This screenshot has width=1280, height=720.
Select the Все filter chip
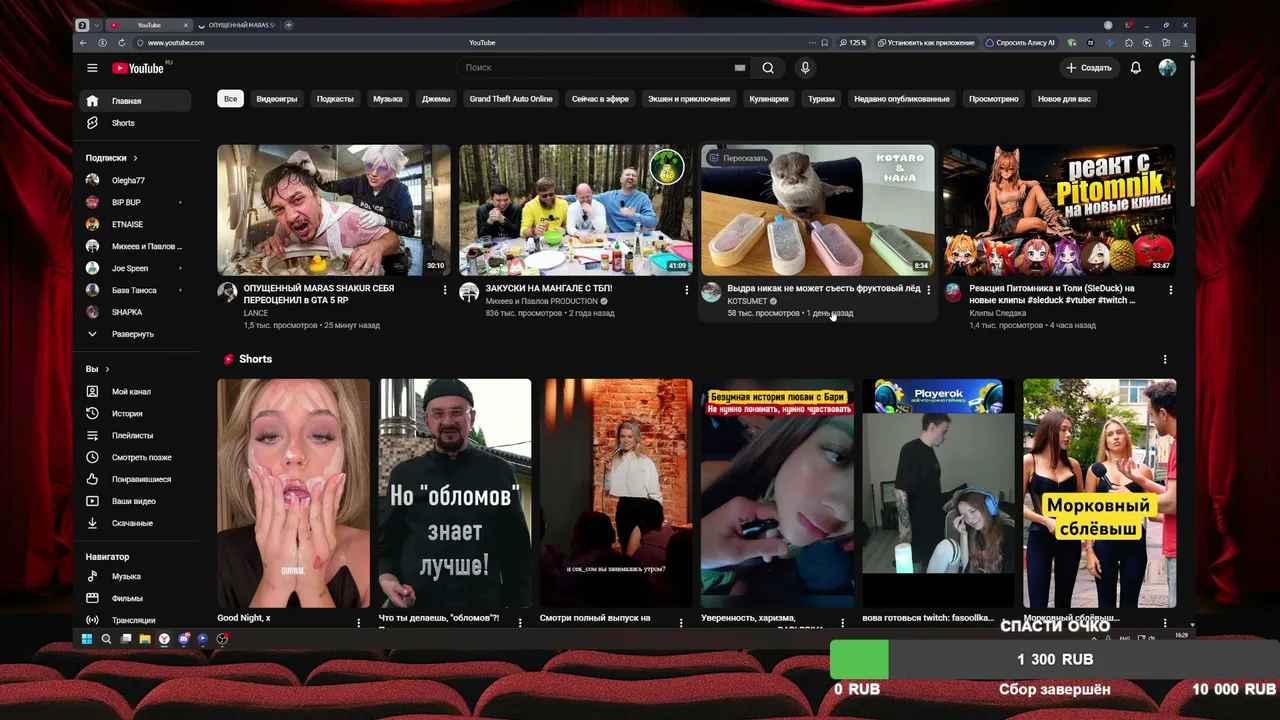pos(231,99)
